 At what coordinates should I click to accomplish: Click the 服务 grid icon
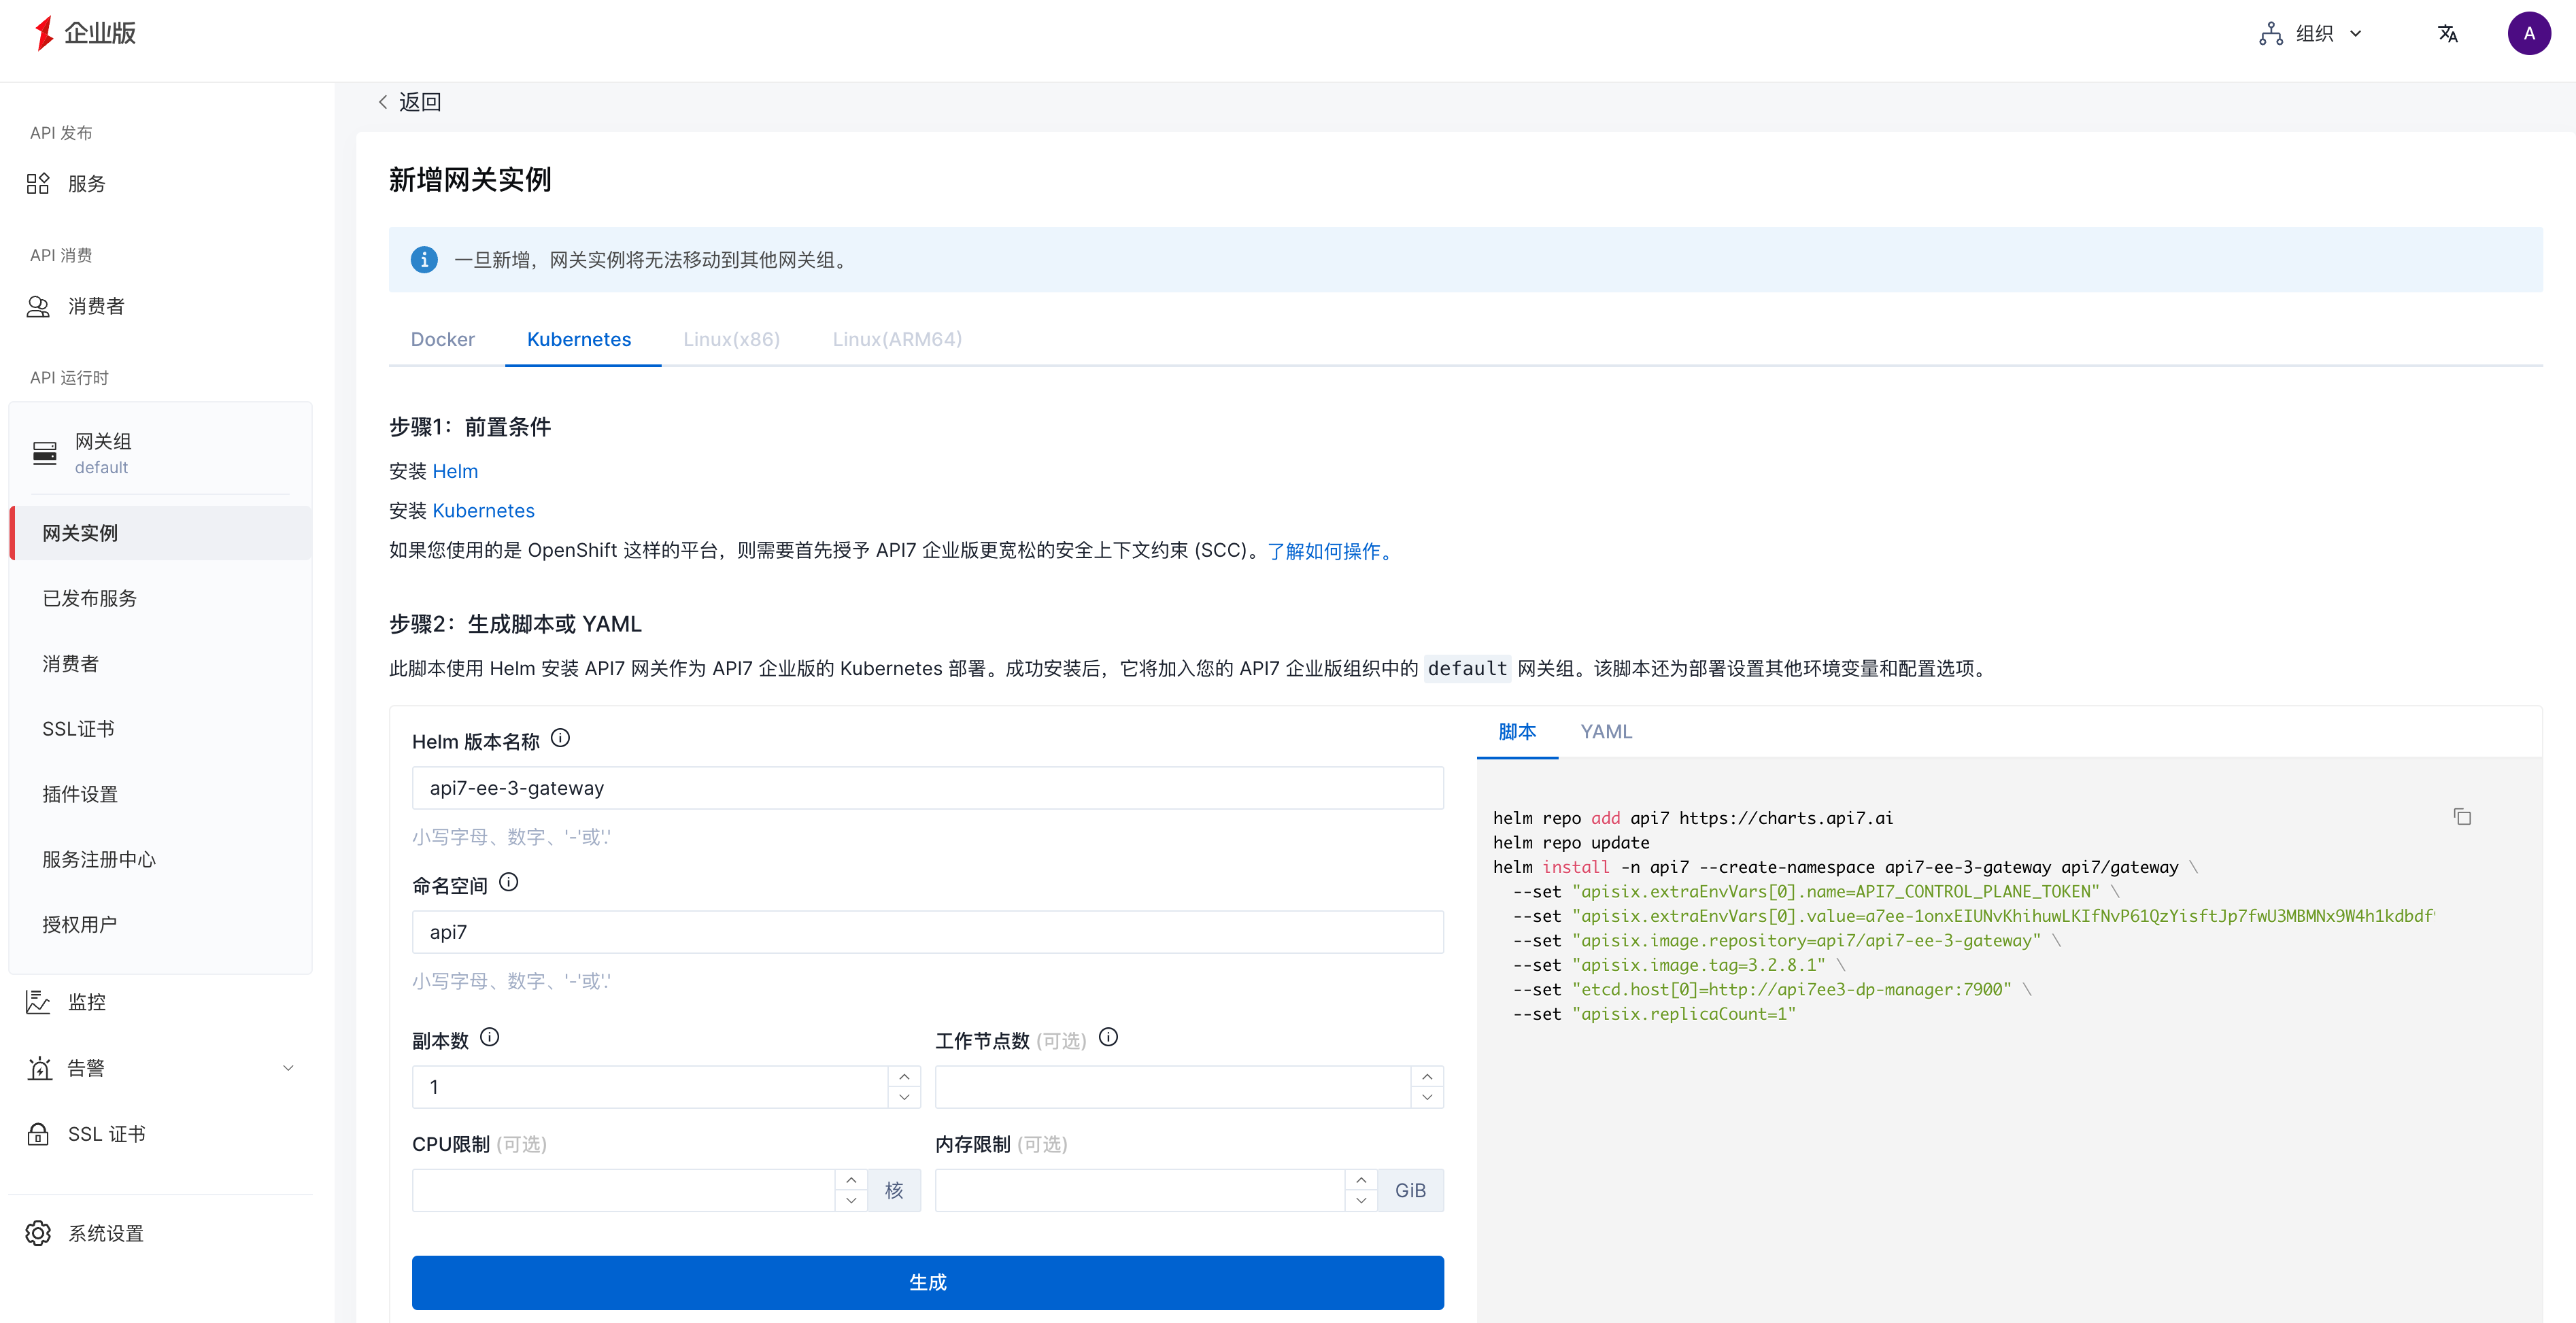point(38,184)
